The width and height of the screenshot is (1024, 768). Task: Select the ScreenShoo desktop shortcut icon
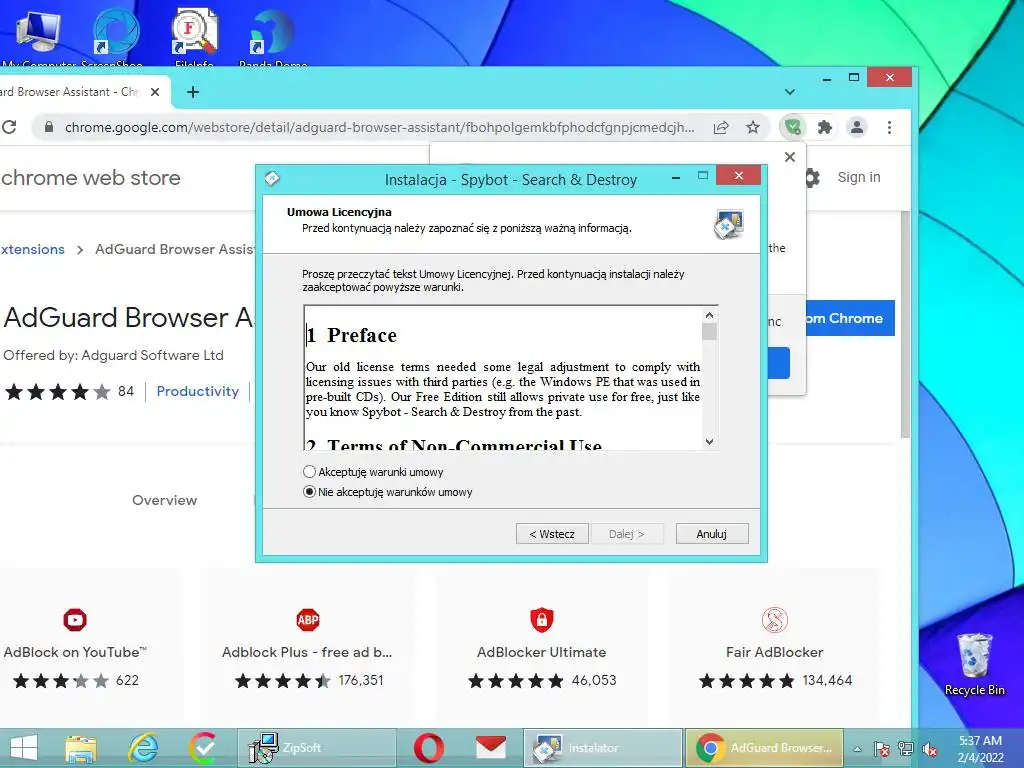click(116, 36)
